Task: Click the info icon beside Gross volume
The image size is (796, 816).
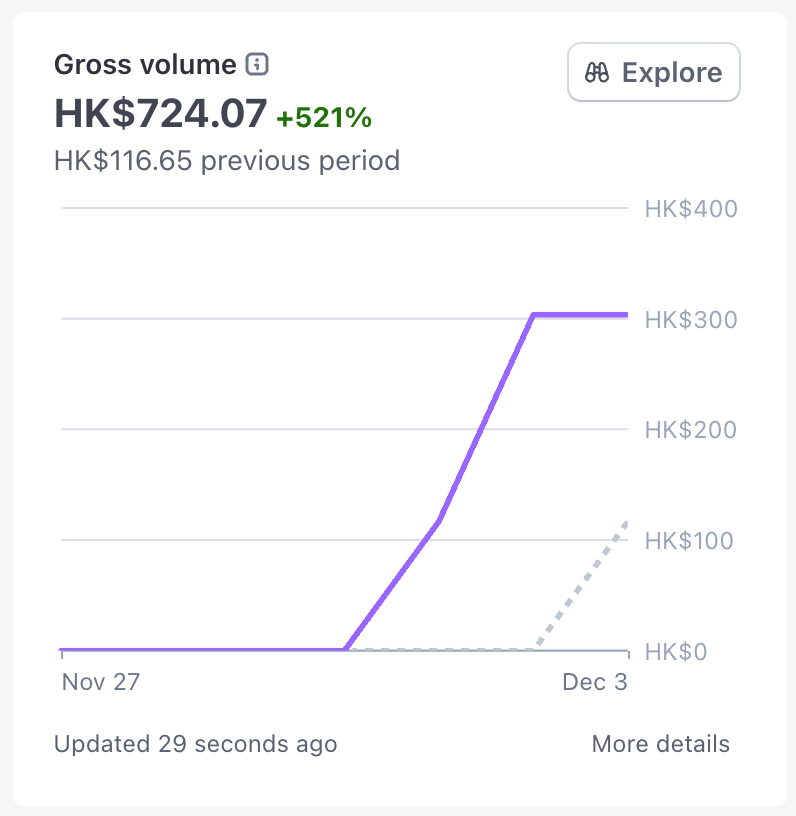Action: [x=258, y=66]
